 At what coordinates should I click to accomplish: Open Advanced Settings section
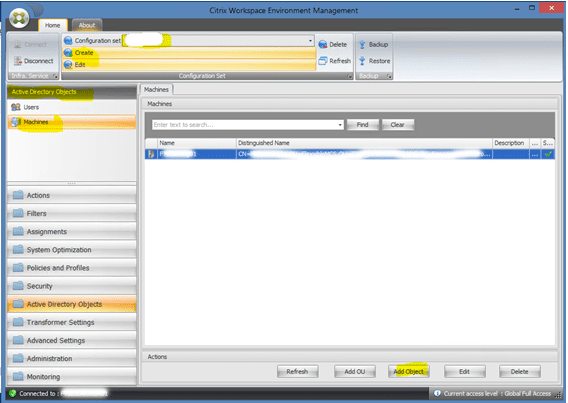(72, 340)
